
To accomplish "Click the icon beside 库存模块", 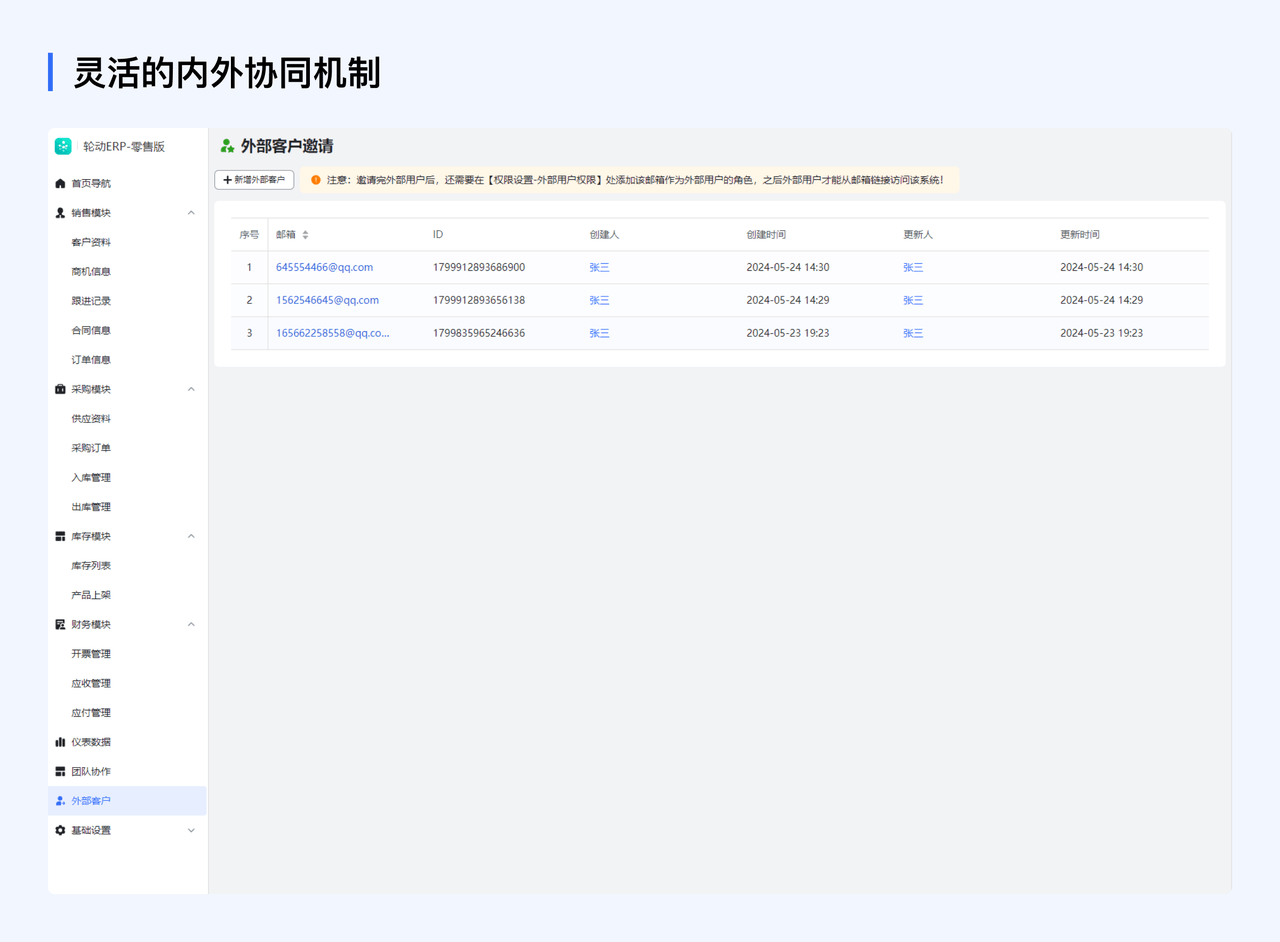I will (60, 536).
